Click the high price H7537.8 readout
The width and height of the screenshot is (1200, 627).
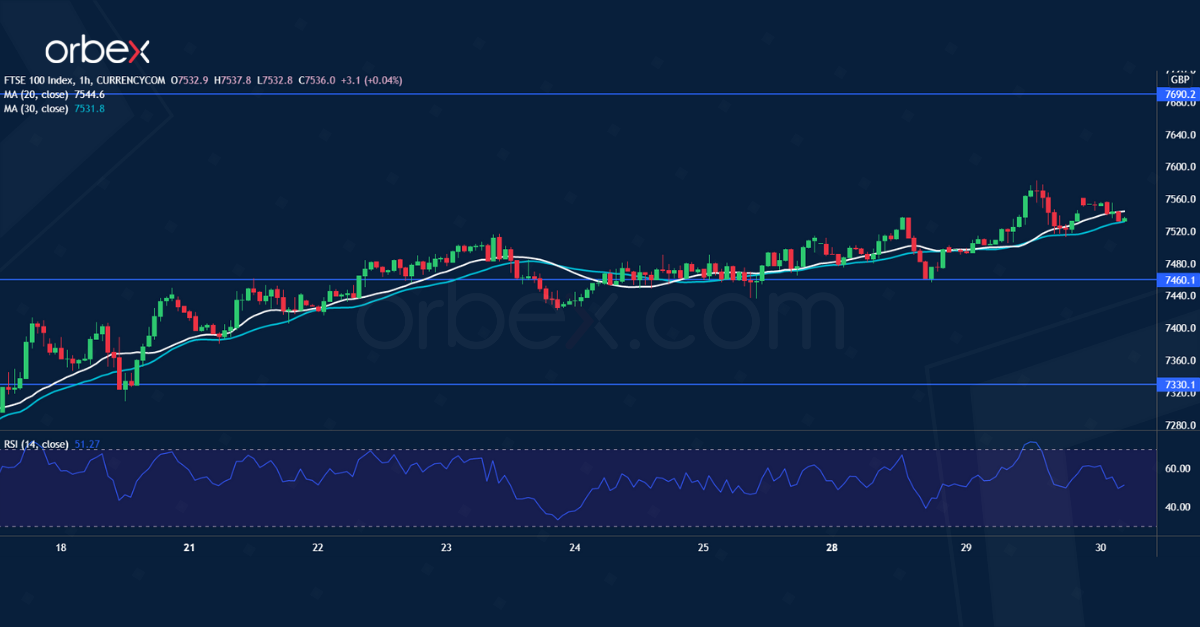[x=233, y=80]
